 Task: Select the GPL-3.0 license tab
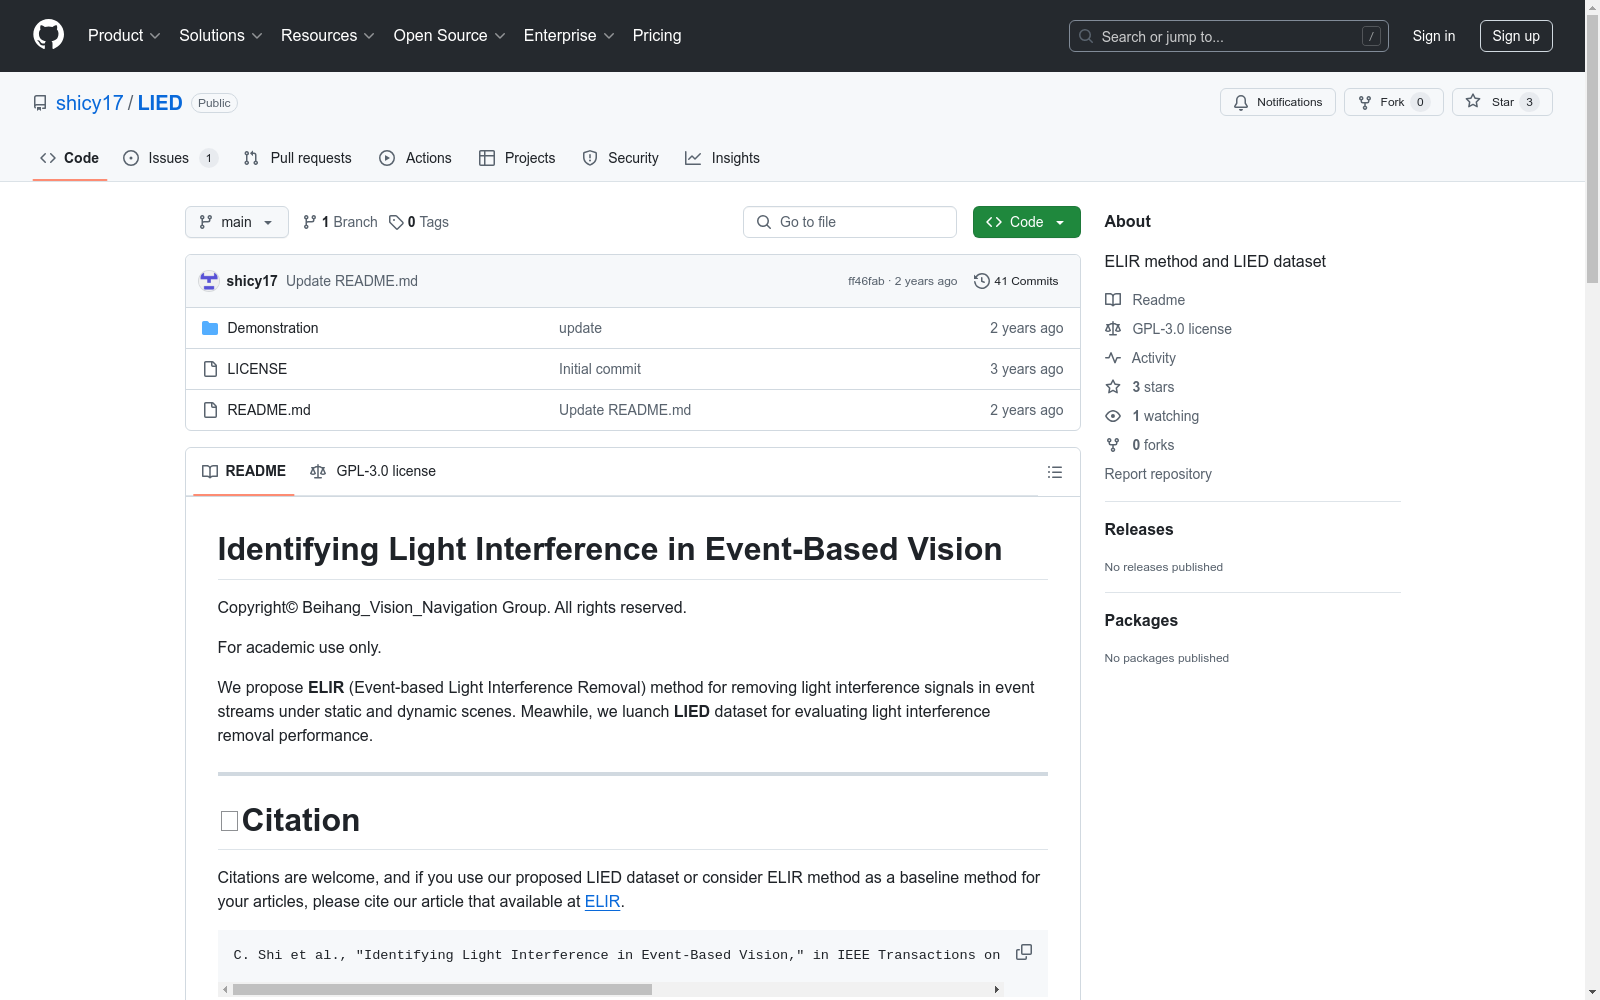pos(373,471)
